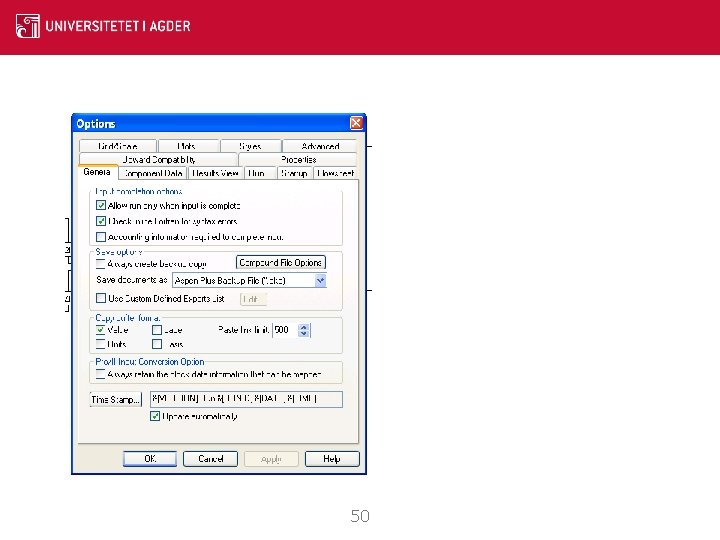Open the Component Data tab
This screenshot has width=720, height=540.
click(x=152, y=173)
